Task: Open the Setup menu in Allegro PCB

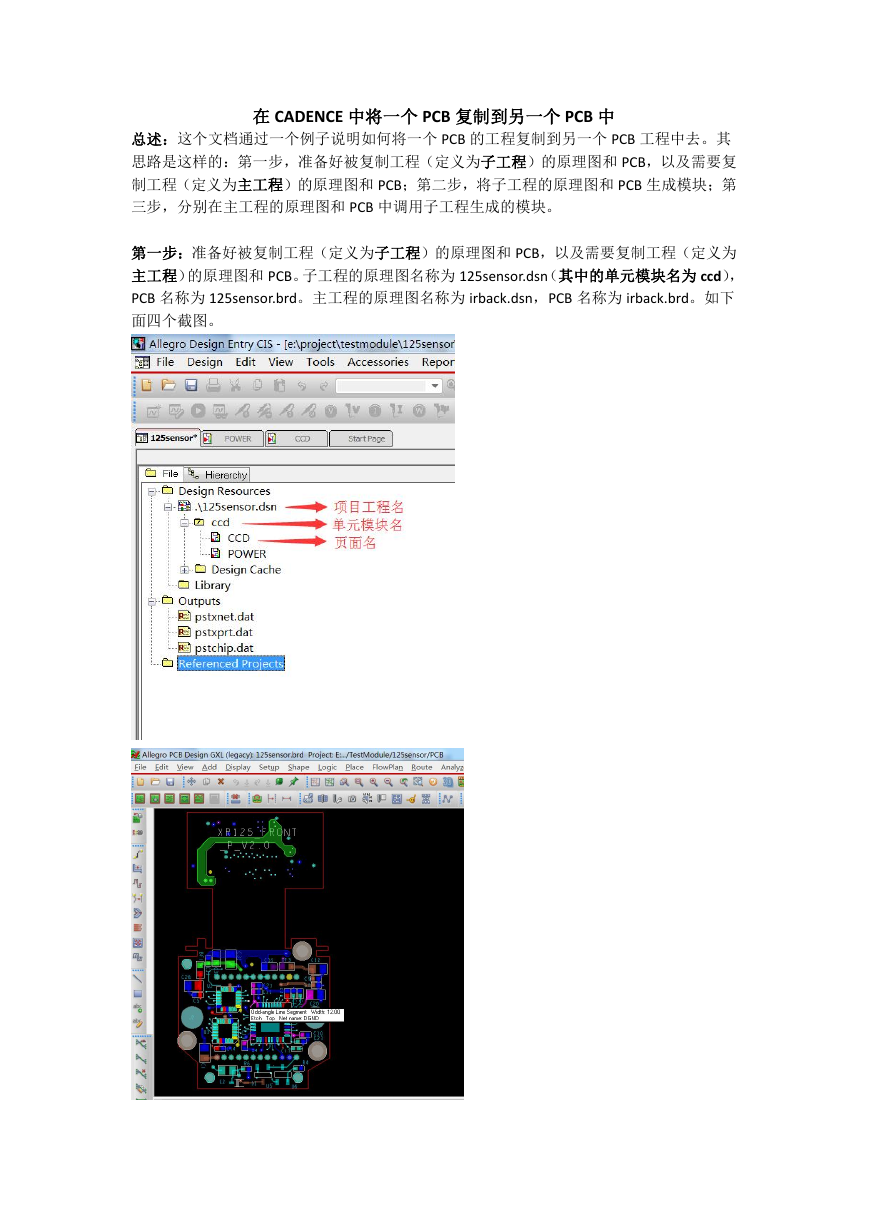Action: pos(269,767)
